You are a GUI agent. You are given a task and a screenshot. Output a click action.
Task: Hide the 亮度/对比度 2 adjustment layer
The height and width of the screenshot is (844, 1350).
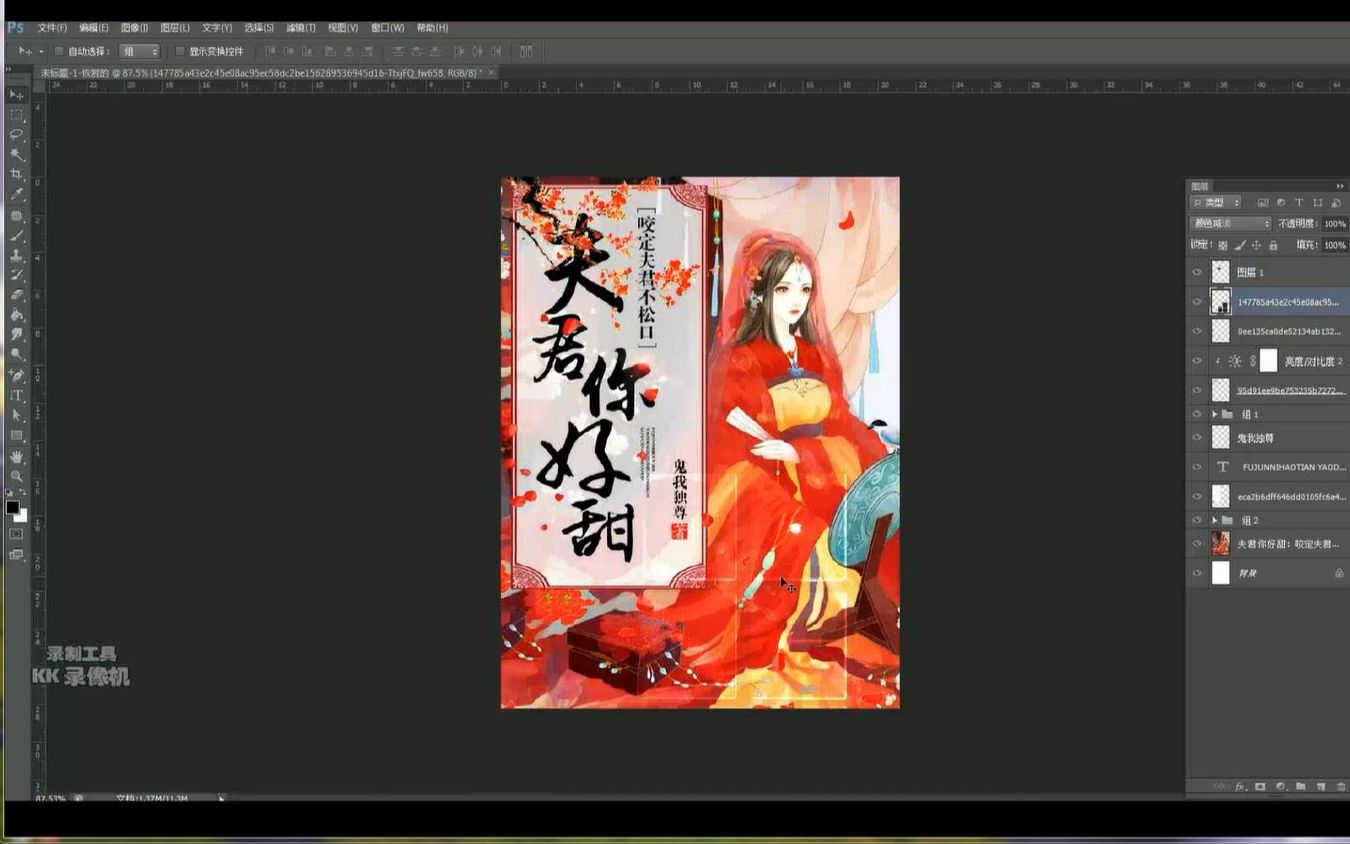(1197, 361)
